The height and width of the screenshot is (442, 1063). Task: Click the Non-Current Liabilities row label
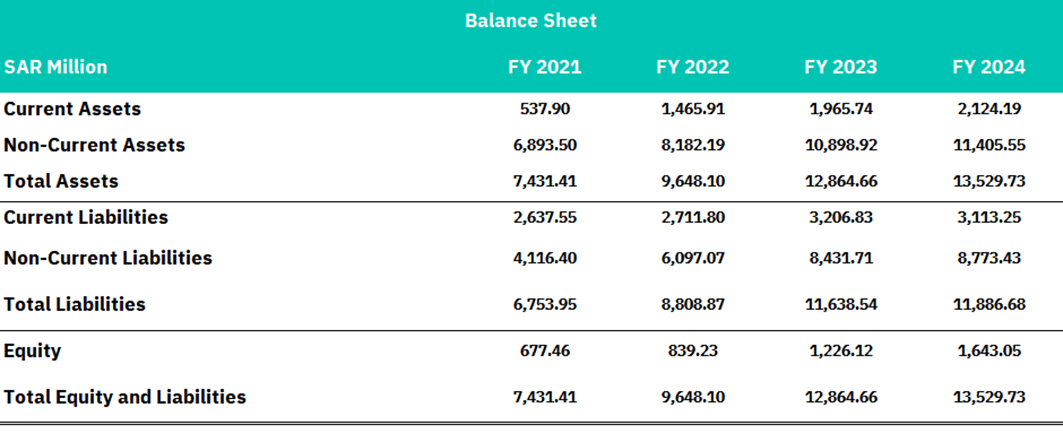coord(108,258)
